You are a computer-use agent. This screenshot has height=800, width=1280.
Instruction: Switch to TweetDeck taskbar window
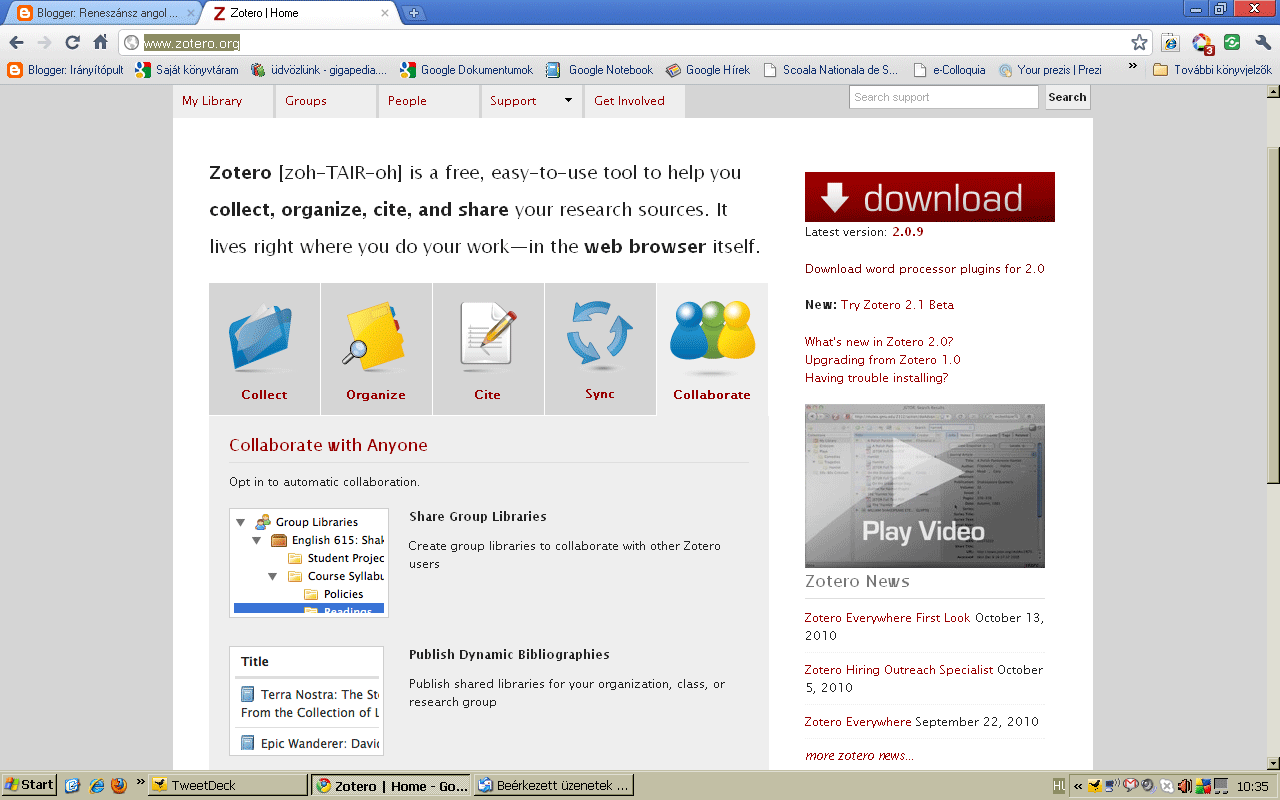pos(228,786)
